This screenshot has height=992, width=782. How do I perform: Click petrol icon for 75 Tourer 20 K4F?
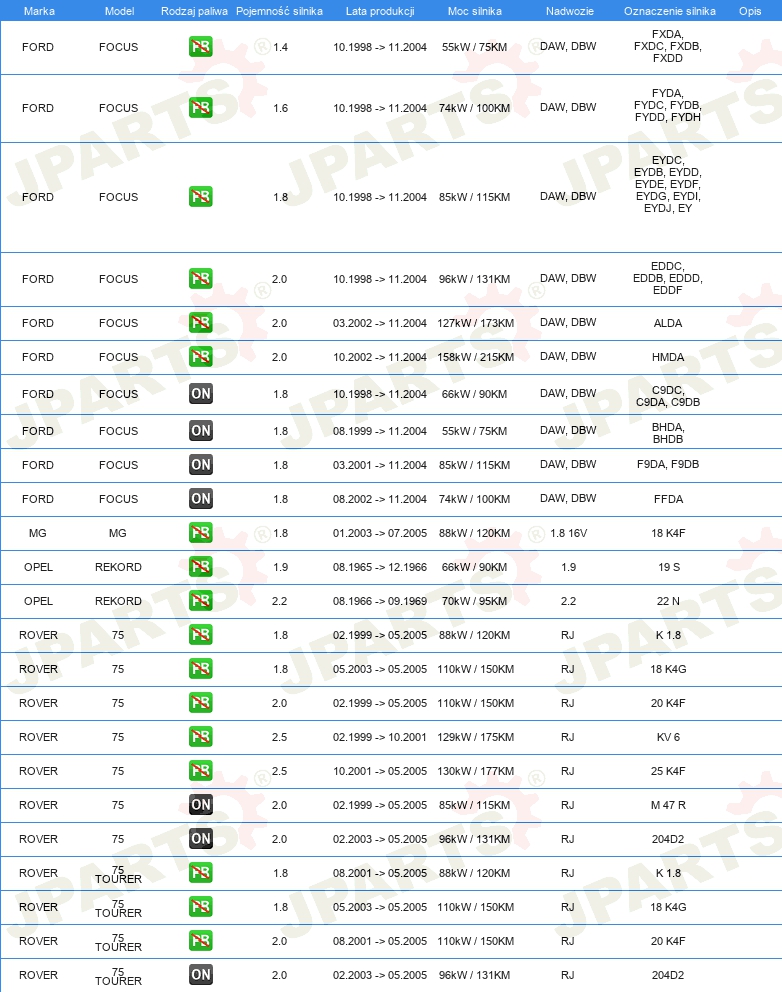click(201, 941)
